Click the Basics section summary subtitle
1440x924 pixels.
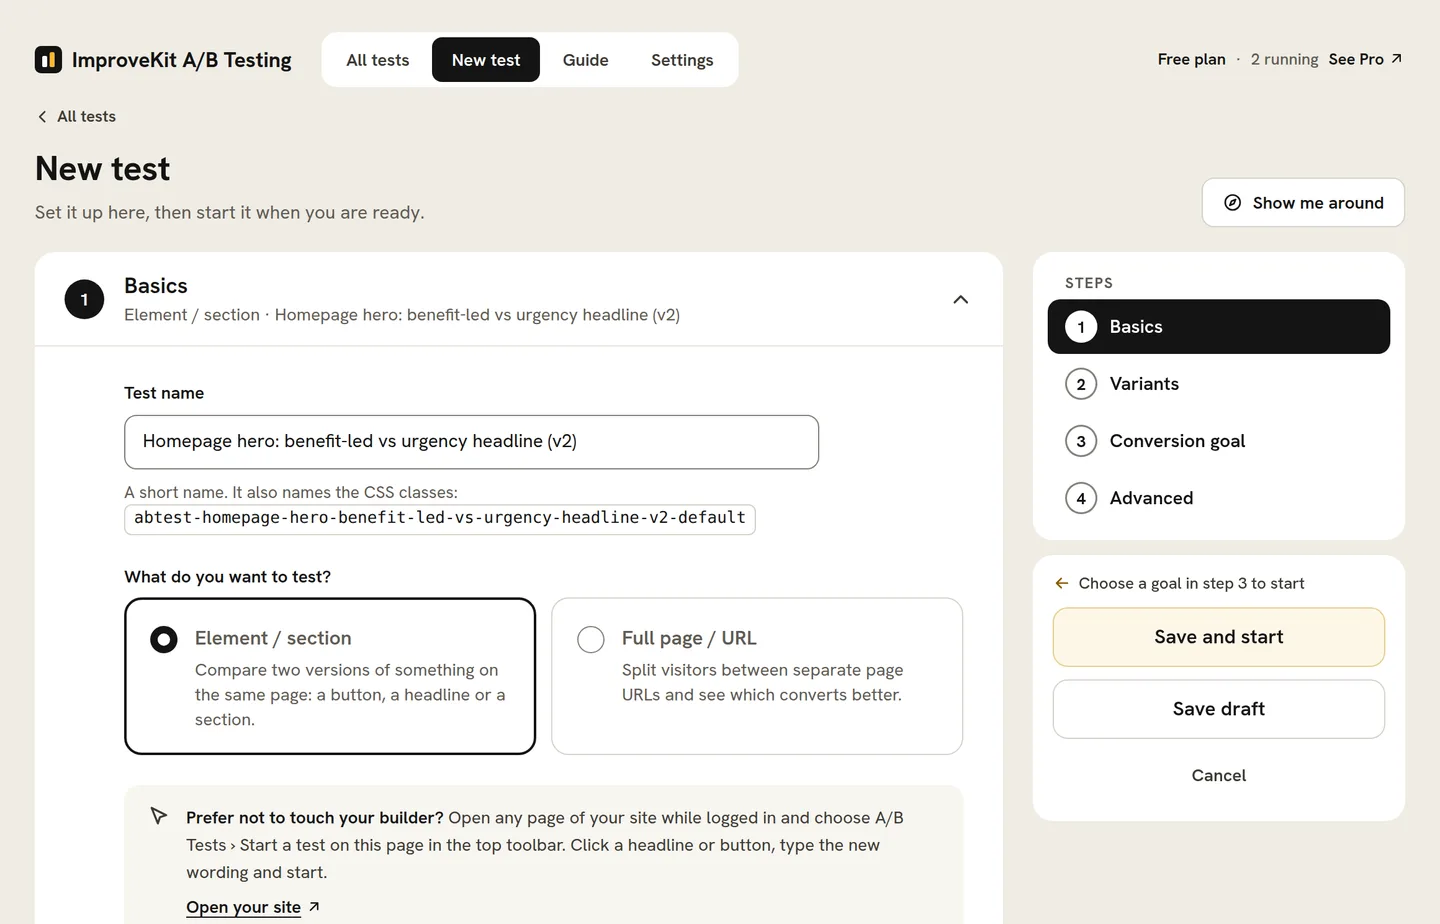click(402, 315)
